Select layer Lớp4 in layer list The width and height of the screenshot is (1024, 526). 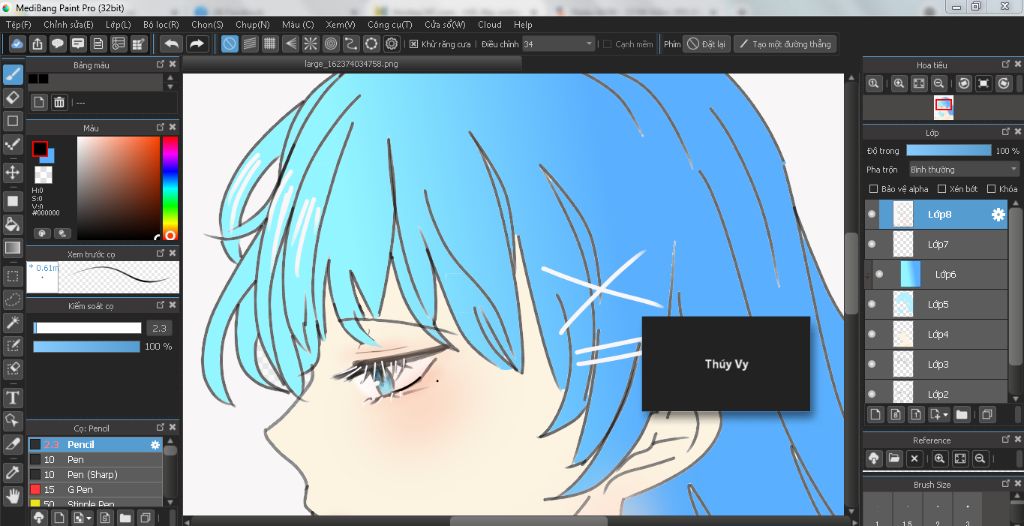pyautogui.click(x=936, y=335)
